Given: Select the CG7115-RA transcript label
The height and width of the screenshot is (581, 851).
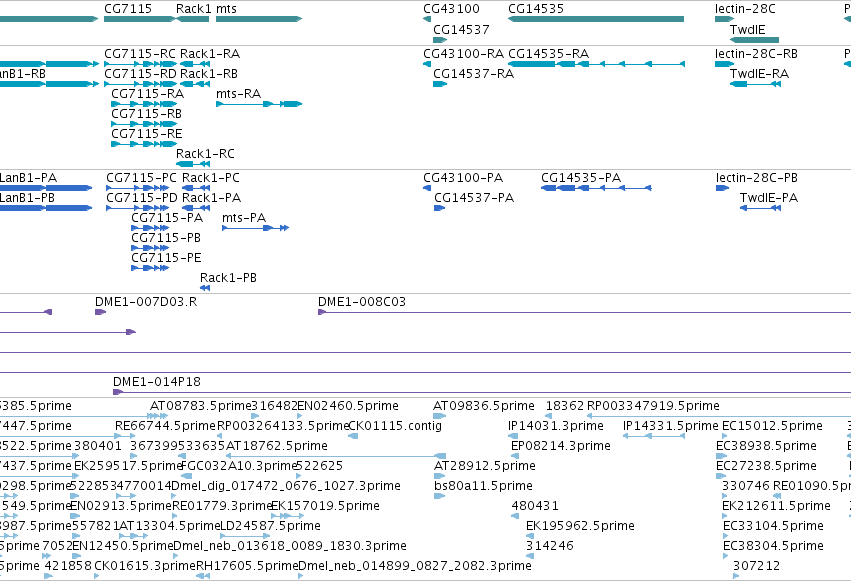Looking at the screenshot, I should click(148, 93).
